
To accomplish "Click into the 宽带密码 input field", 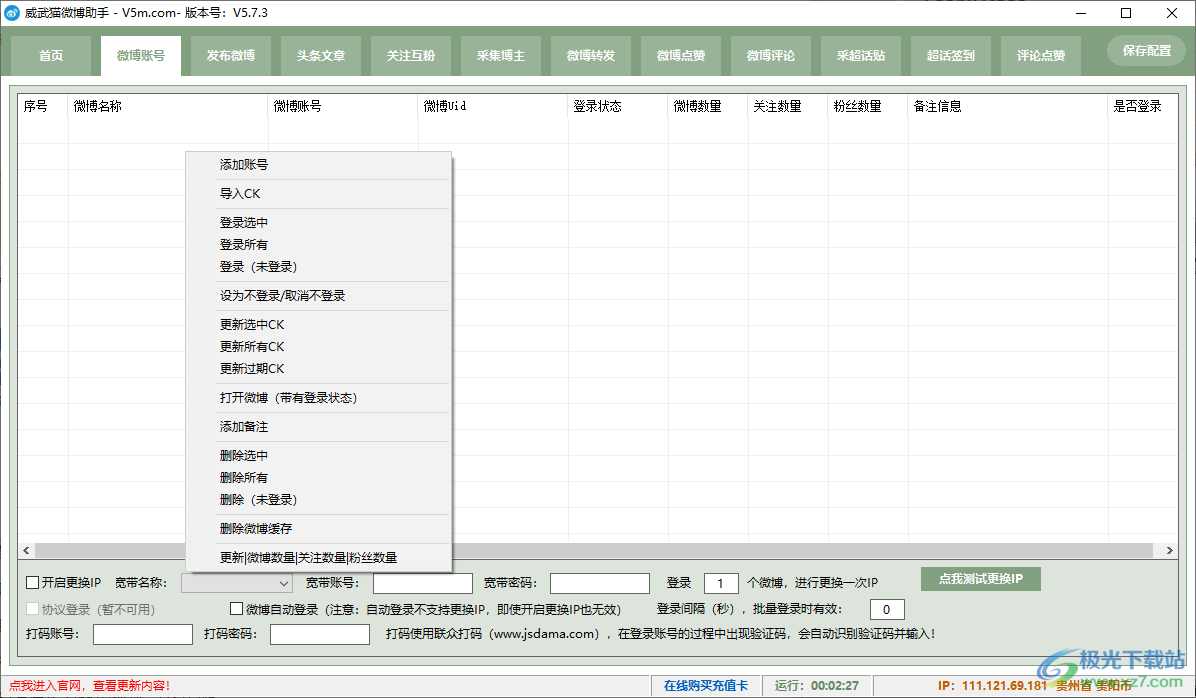I will pos(600,584).
